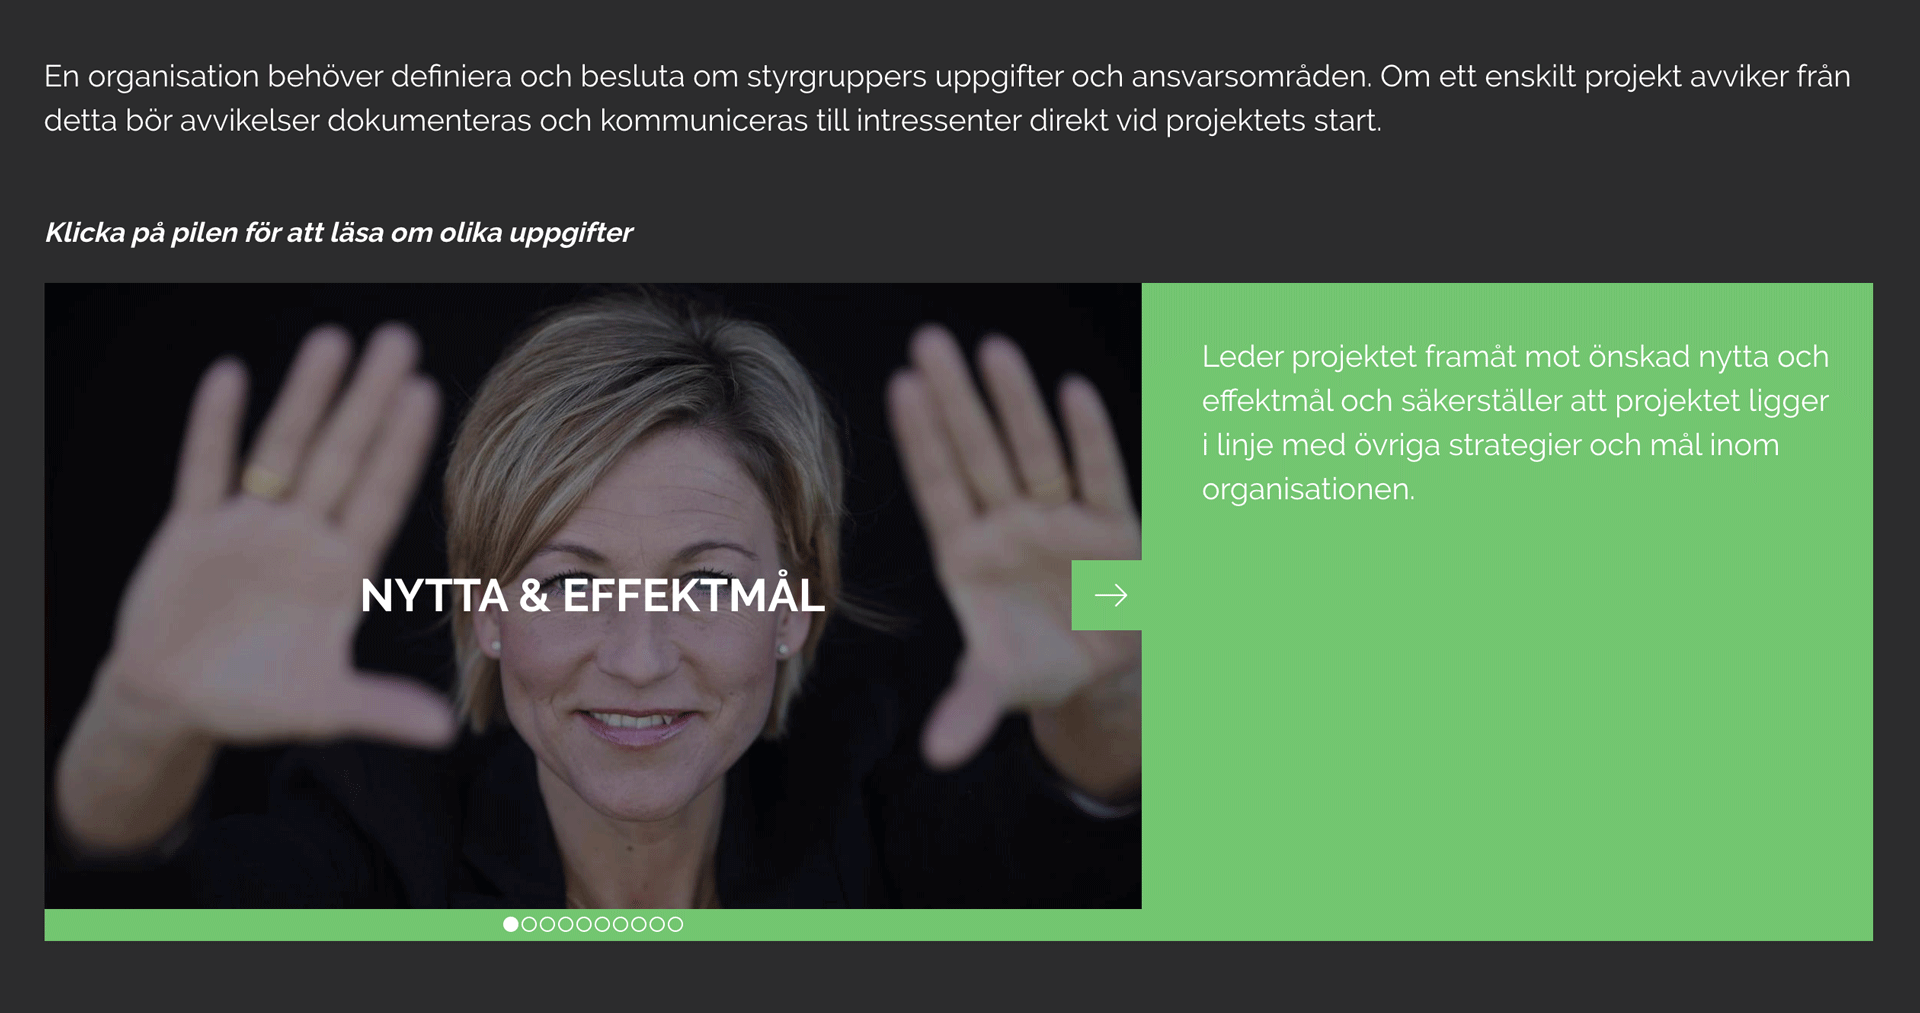The width and height of the screenshot is (1920, 1013).
Task: Select the fifth slide indicator dot
Action: 584,924
